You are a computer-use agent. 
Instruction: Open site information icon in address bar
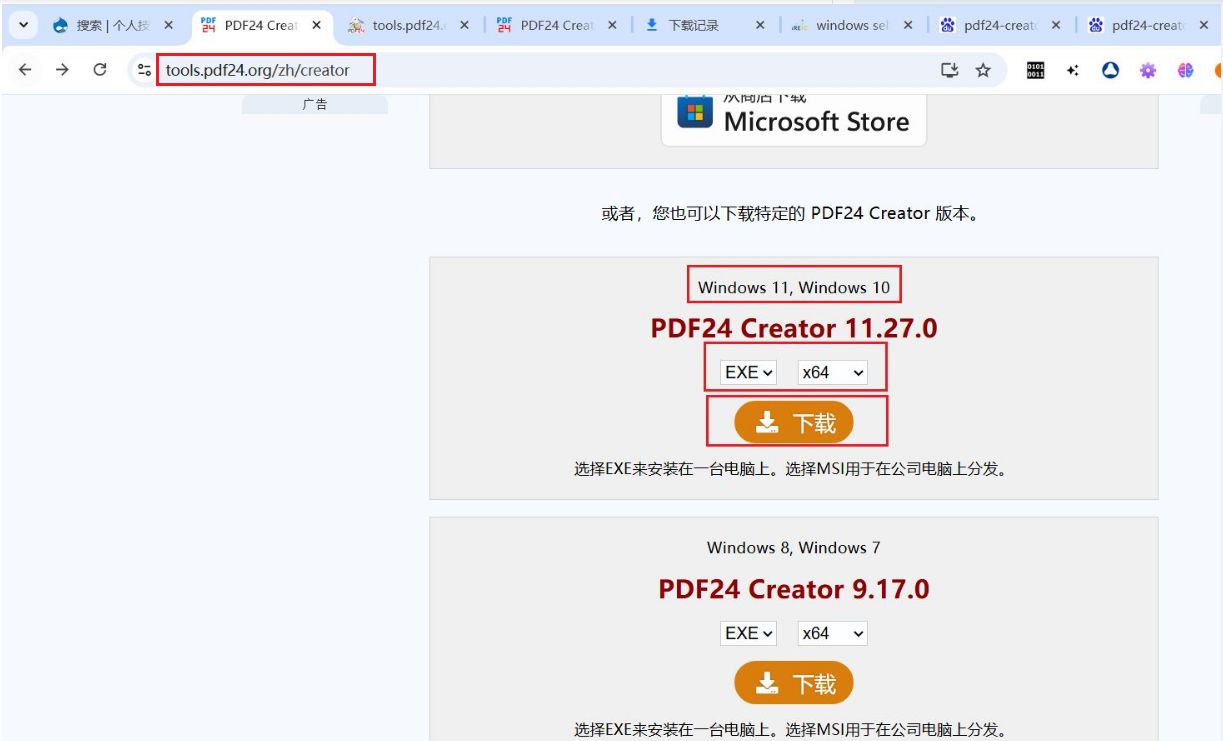point(145,70)
